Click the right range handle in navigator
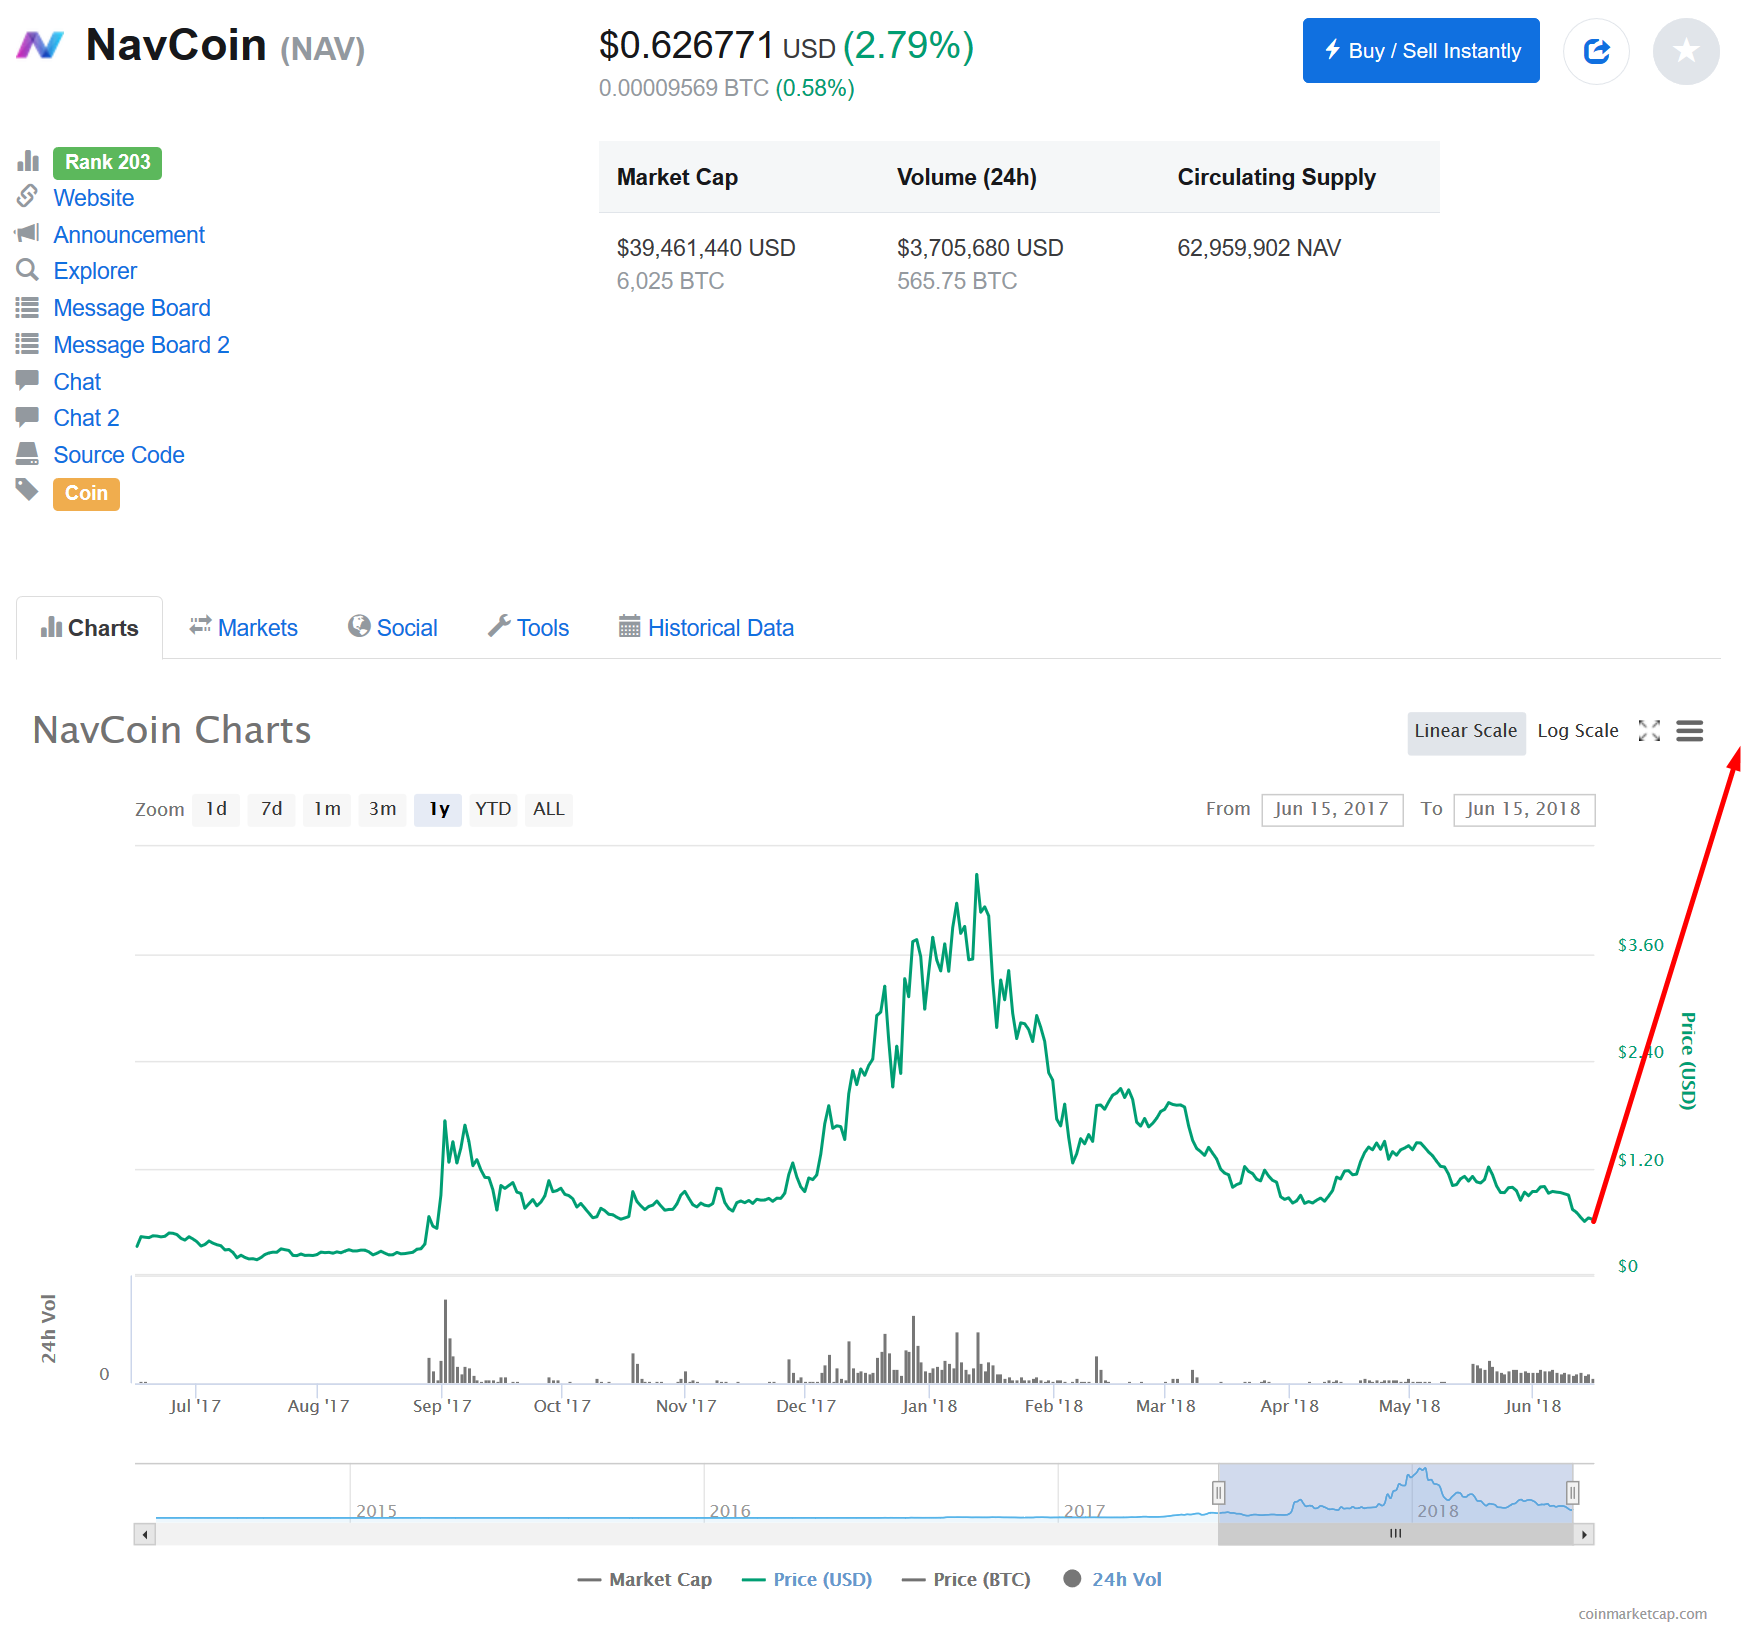1753x1647 pixels. (x=1572, y=1493)
